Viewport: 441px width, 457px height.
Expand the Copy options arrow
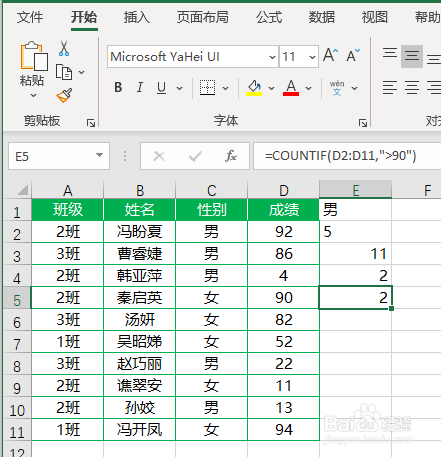pyautogui.click(x=81, y=72)
